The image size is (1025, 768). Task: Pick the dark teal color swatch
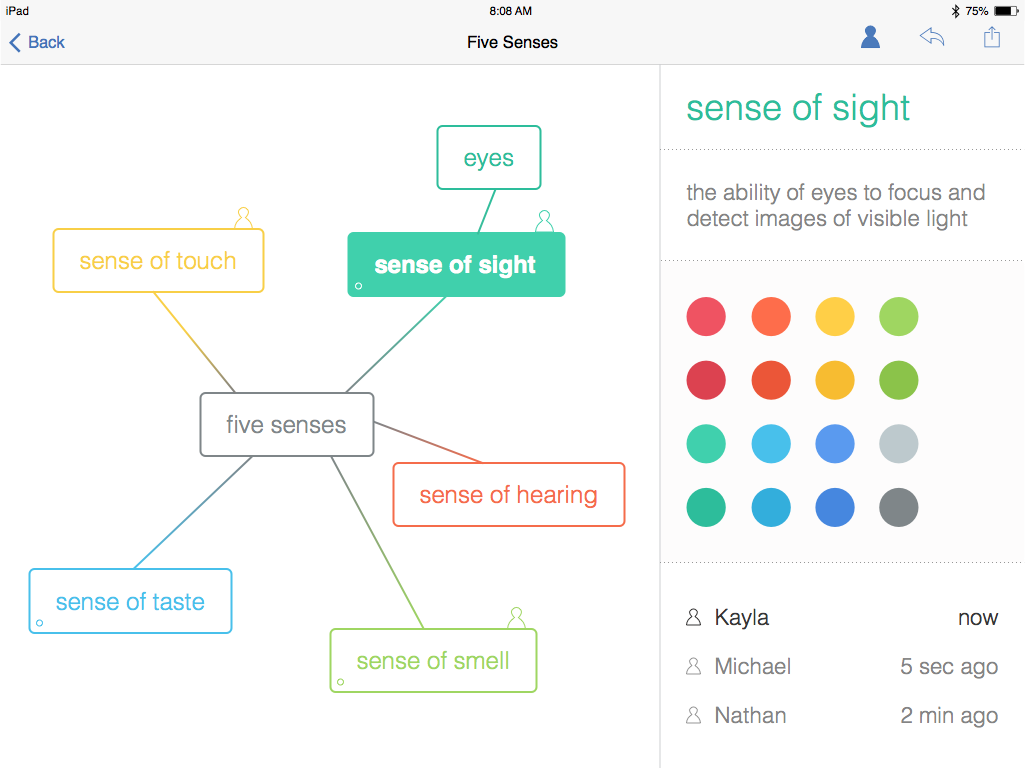point(706,507)
